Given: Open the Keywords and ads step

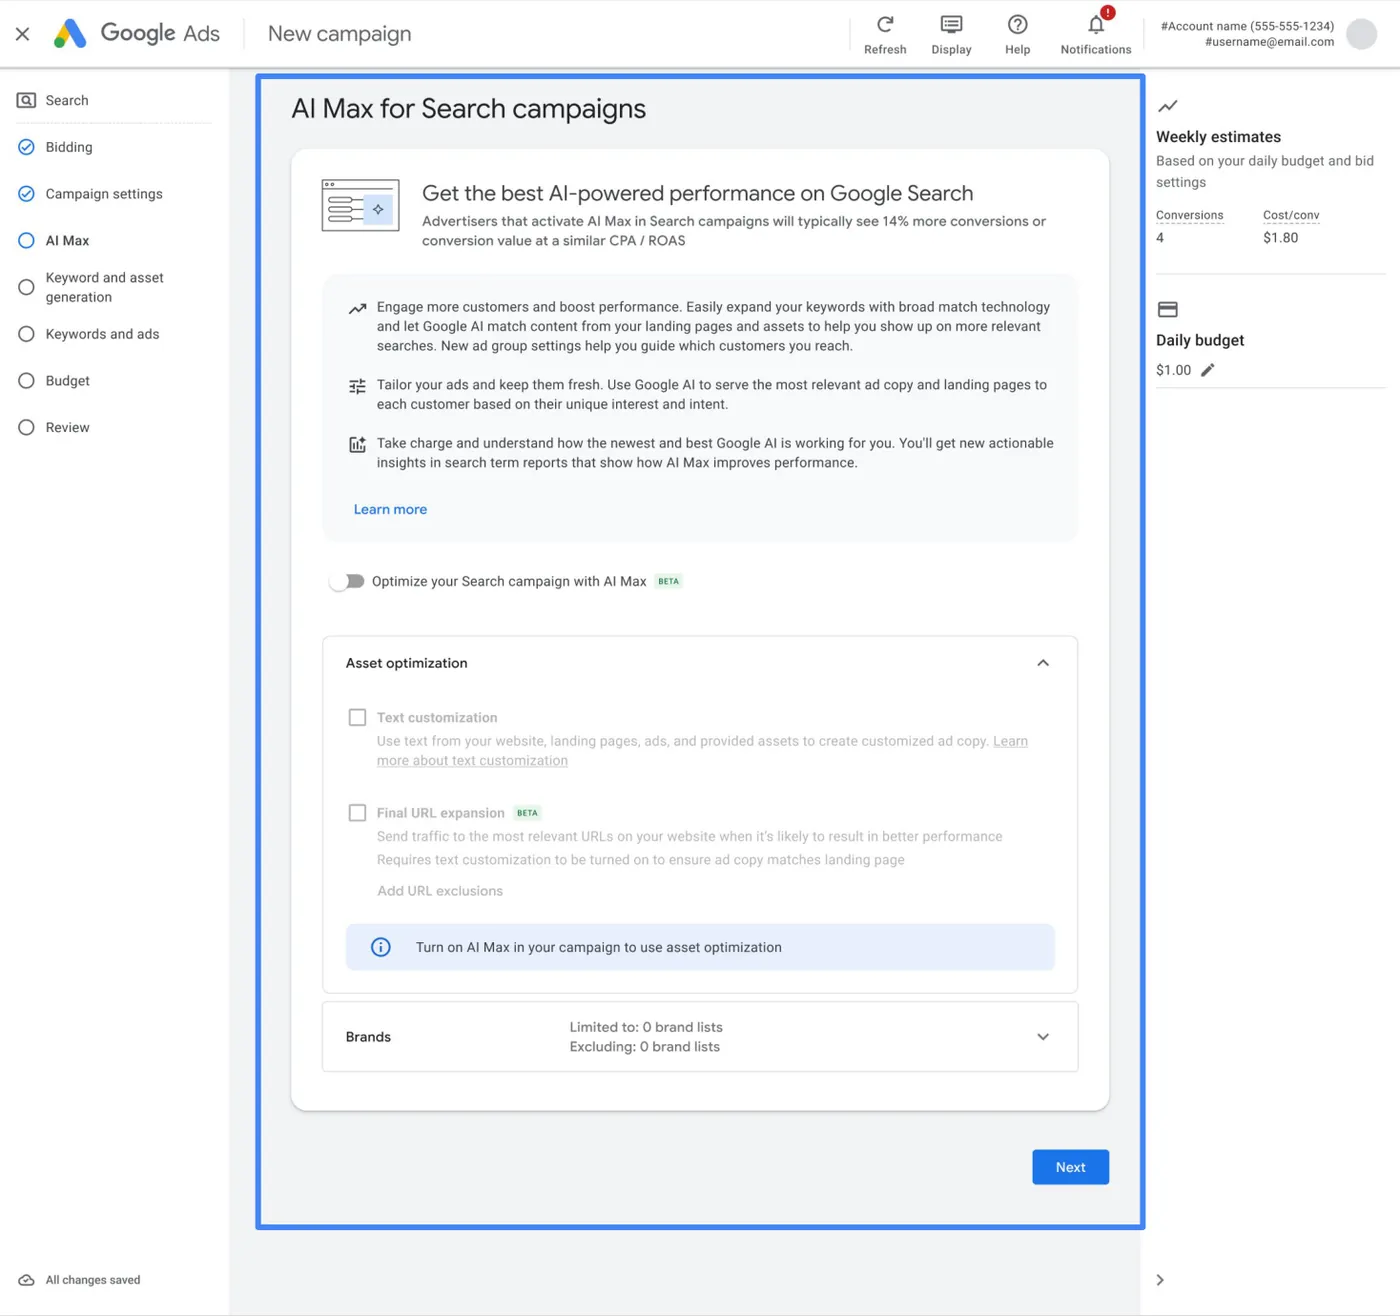Looking at the screenshot, I should coord(103,334).
